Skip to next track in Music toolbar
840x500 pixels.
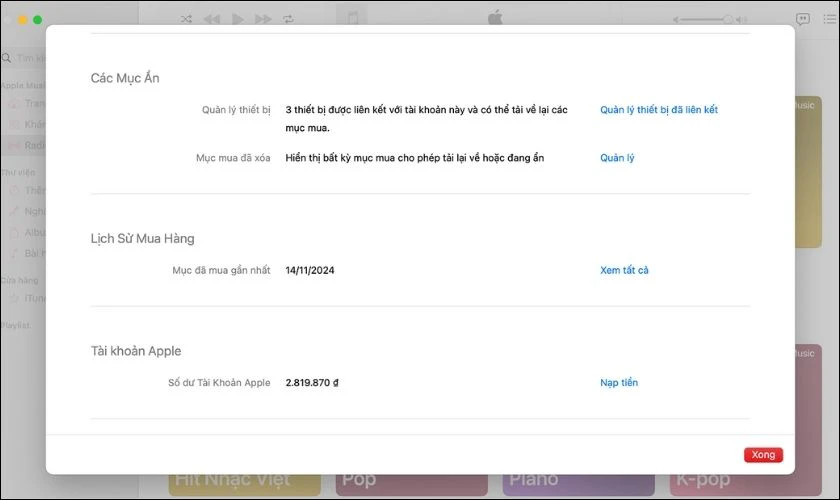[x=263, y=19]
